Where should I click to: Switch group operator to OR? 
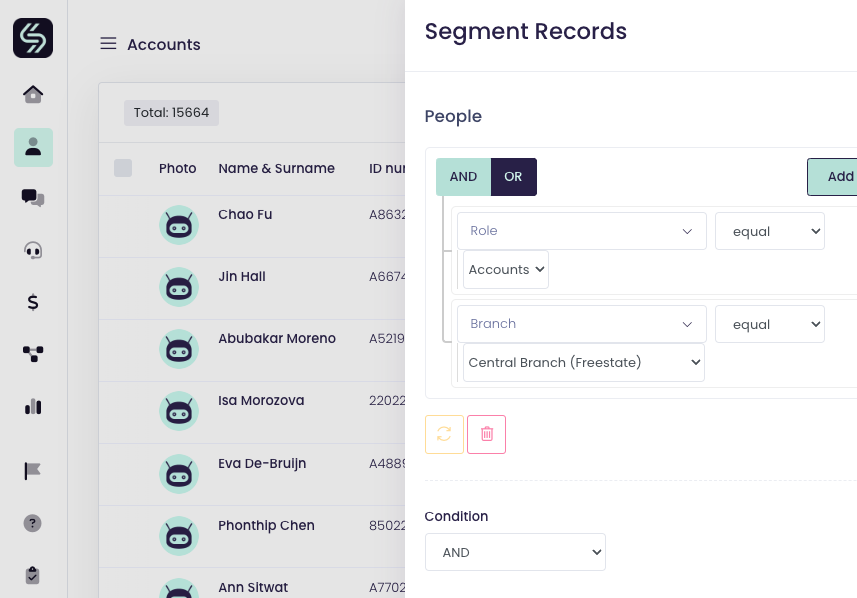tap(513, 177)
